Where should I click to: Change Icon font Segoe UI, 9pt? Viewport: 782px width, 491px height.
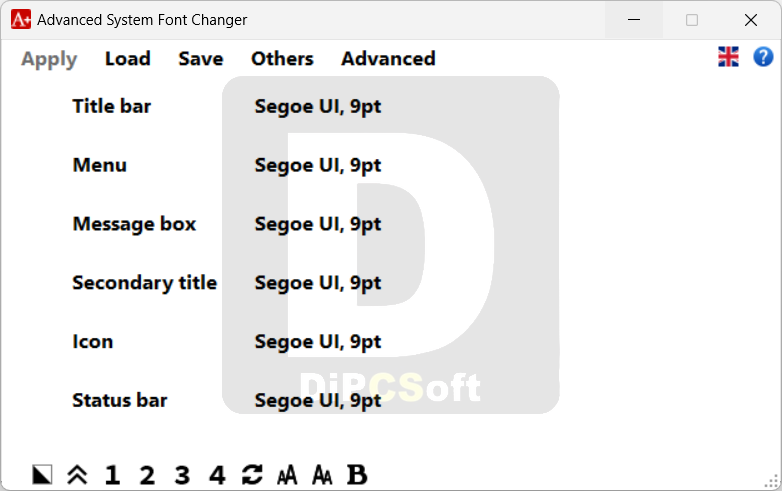pyautogui.click(x=318, y=342)
